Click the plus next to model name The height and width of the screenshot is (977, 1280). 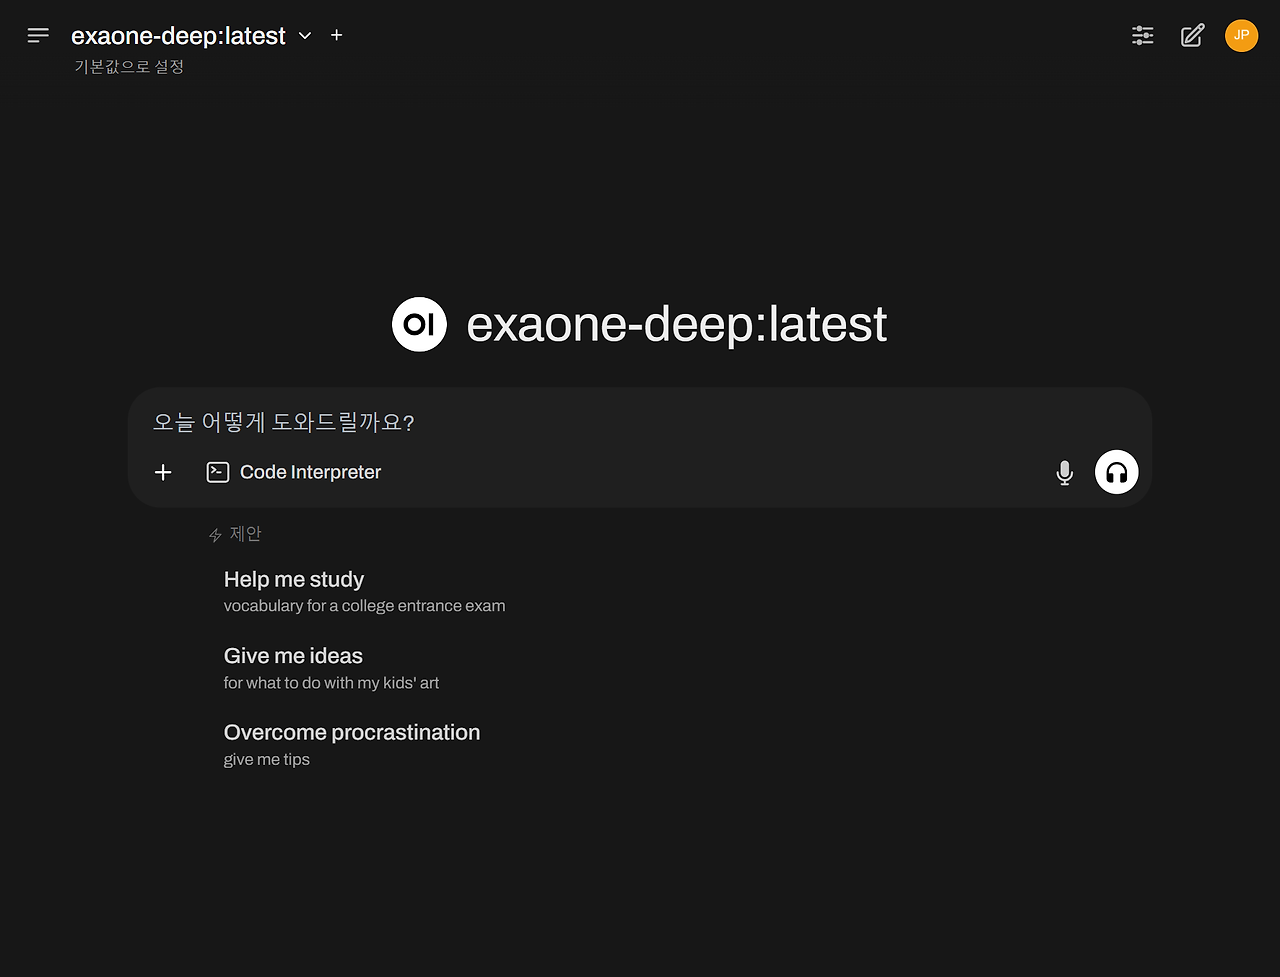(x=336, y=35)
